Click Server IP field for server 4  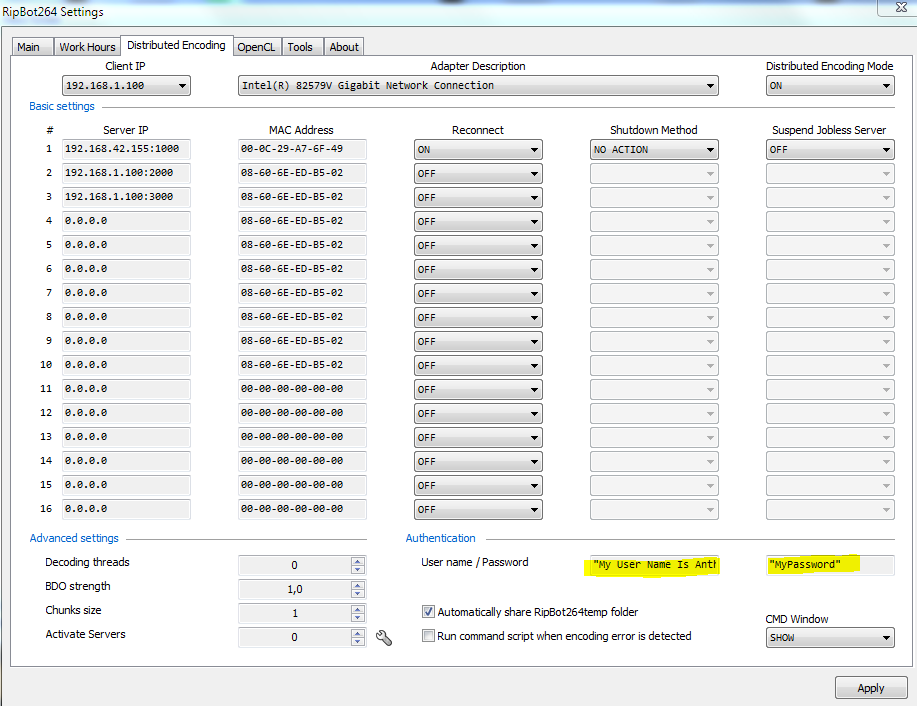(x=126, y=221)
